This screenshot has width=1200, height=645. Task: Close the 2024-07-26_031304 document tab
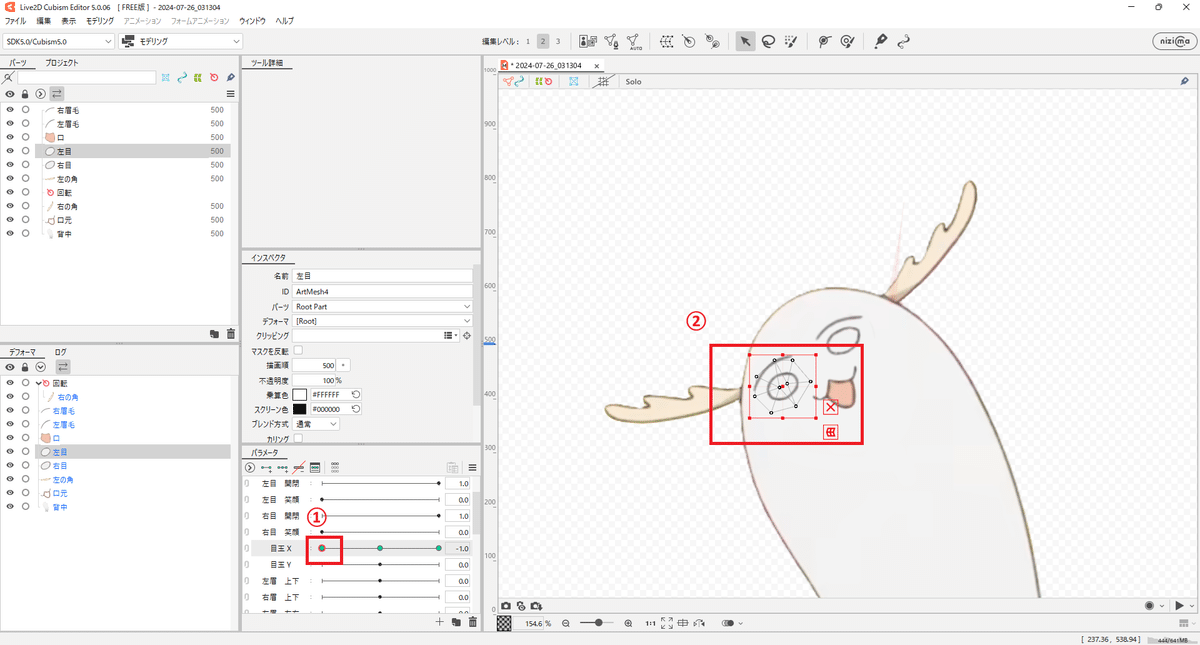tap(597, 65)
